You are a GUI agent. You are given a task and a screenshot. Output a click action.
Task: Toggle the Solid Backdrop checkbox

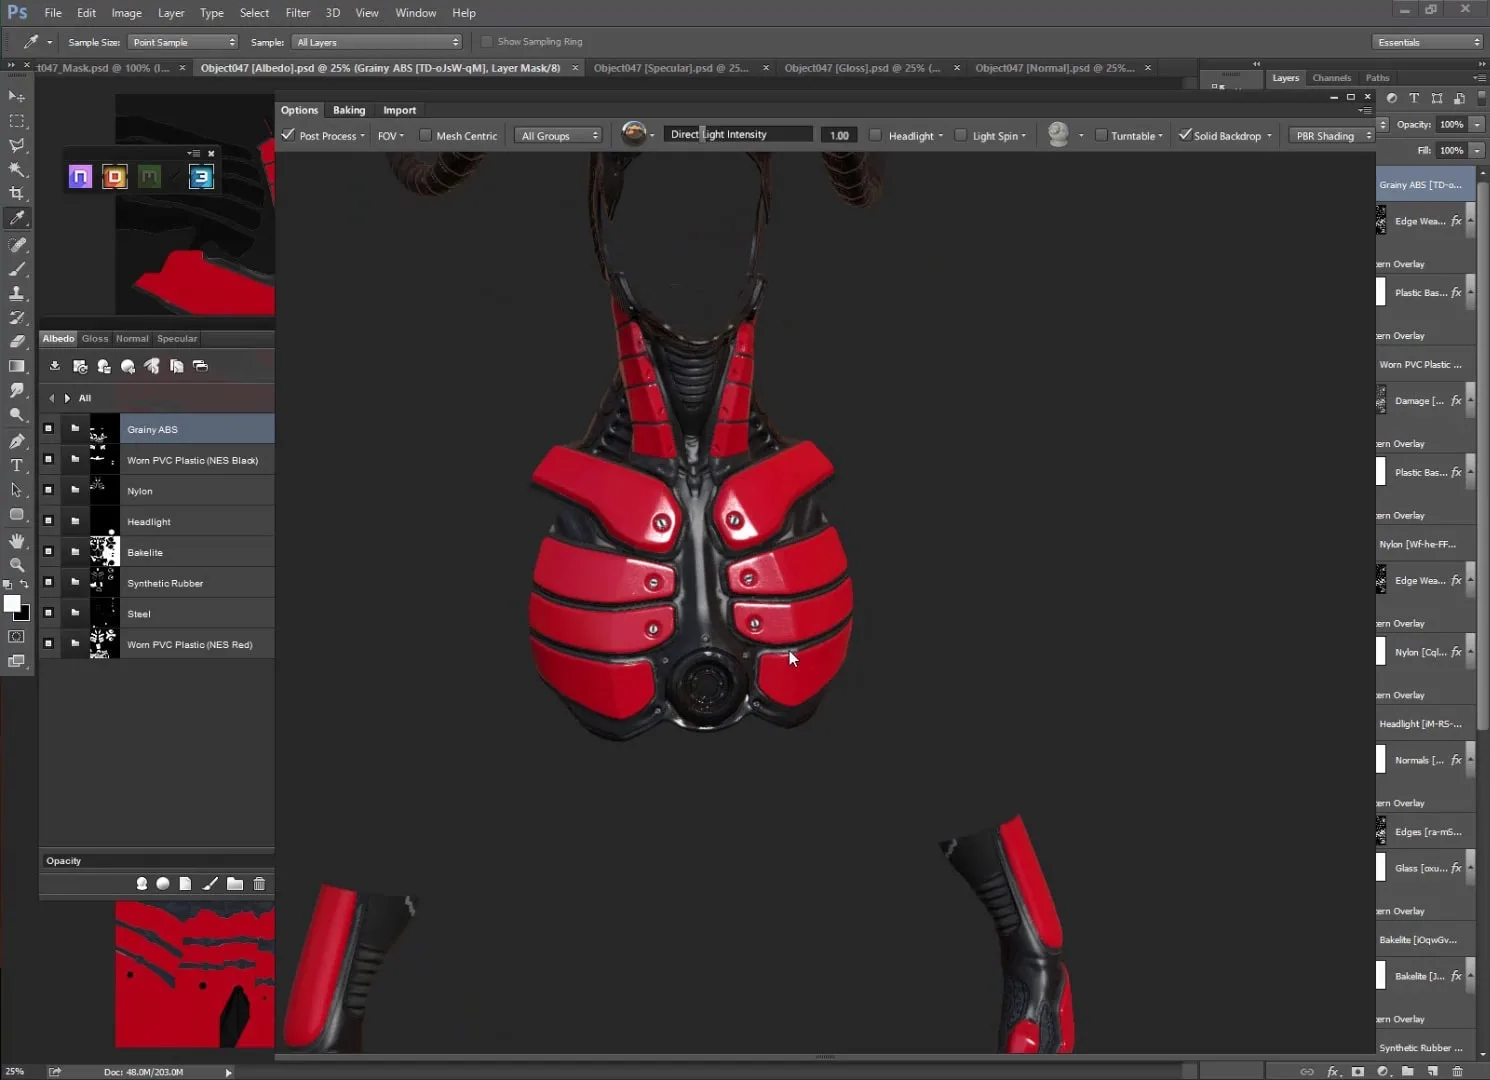pyautogui.click(x=1185, y=135)
